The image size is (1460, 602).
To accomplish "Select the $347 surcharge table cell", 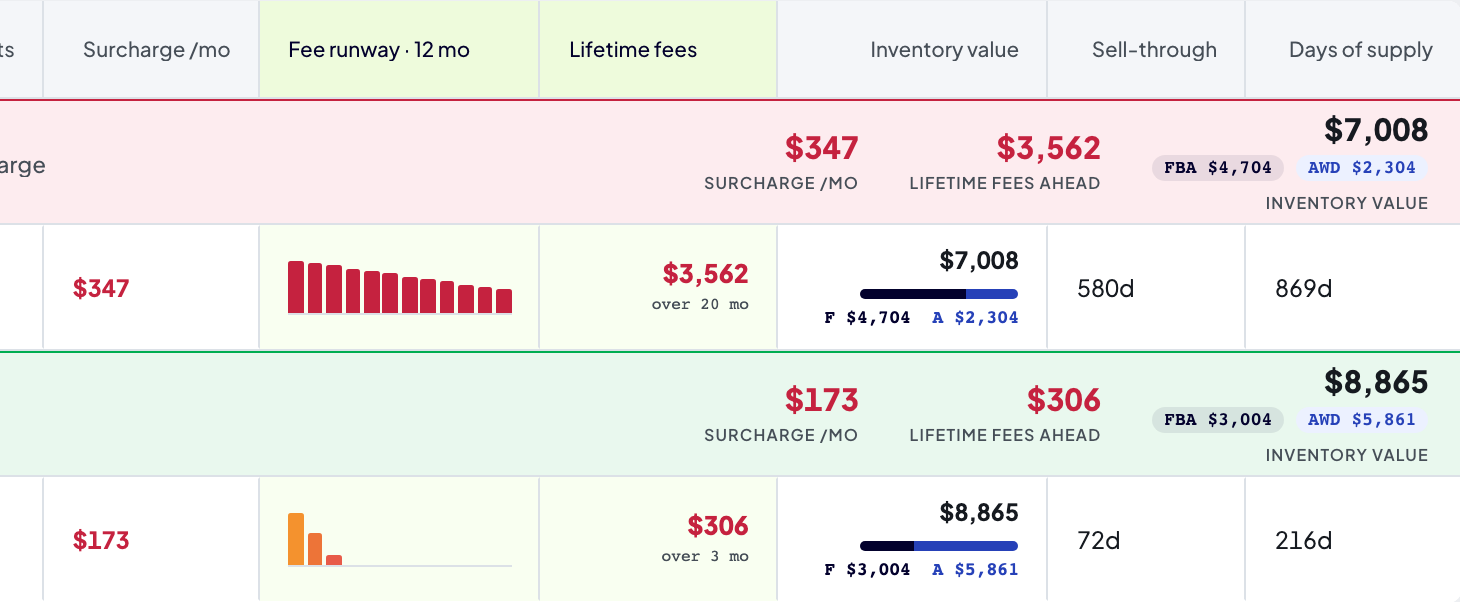I will pos(151,288).
